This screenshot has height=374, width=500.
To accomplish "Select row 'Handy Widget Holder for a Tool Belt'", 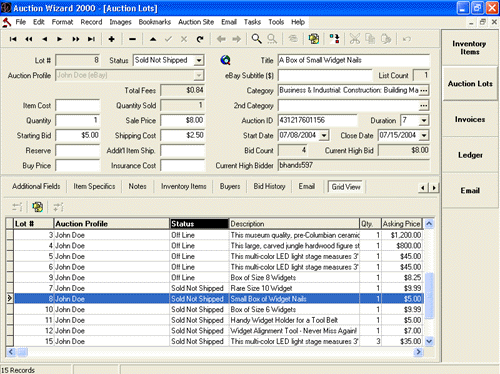I will tap(219, 320).
